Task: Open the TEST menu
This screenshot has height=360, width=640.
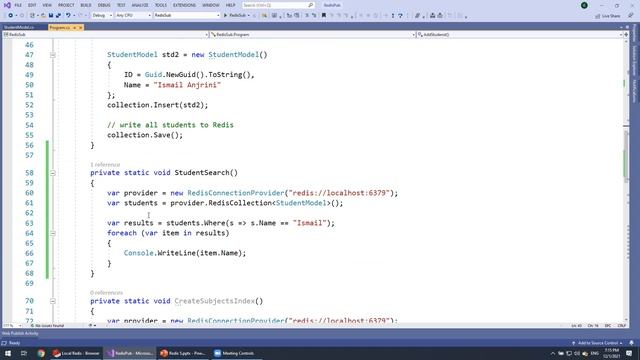Action: (121, 5)
